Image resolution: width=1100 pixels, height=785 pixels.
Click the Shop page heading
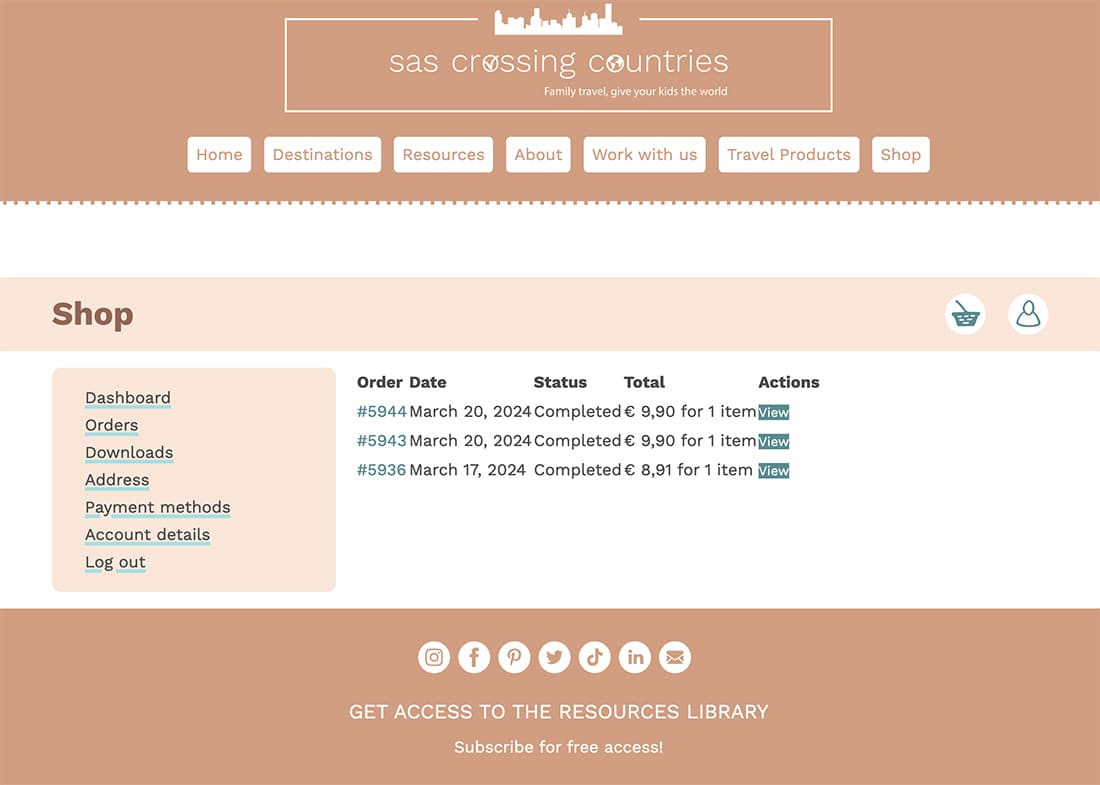tap(93, 314)
